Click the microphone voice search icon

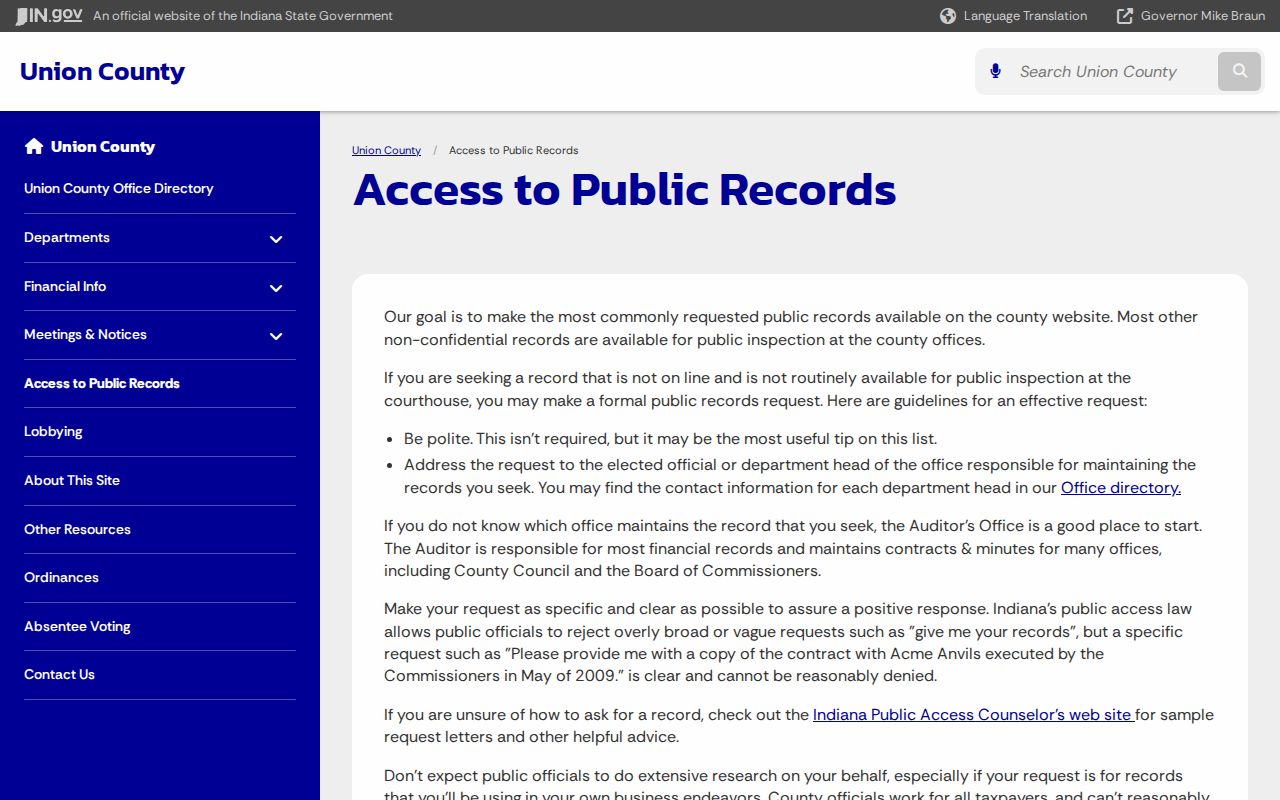[995, 71]
